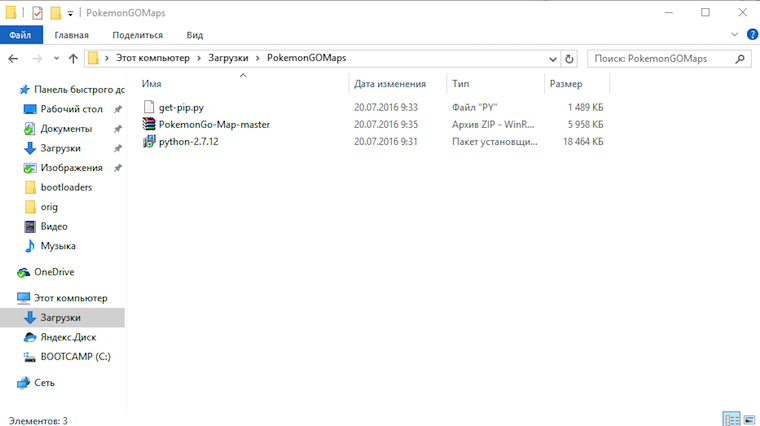Click the python-2.7.12 file name
Image resolution: width=760 pixels, height=426 pixels.
coord(189,142)
